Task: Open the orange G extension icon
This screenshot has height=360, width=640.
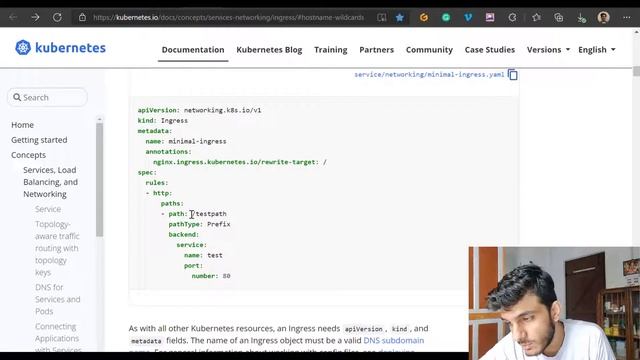Action: coord(424,17)
